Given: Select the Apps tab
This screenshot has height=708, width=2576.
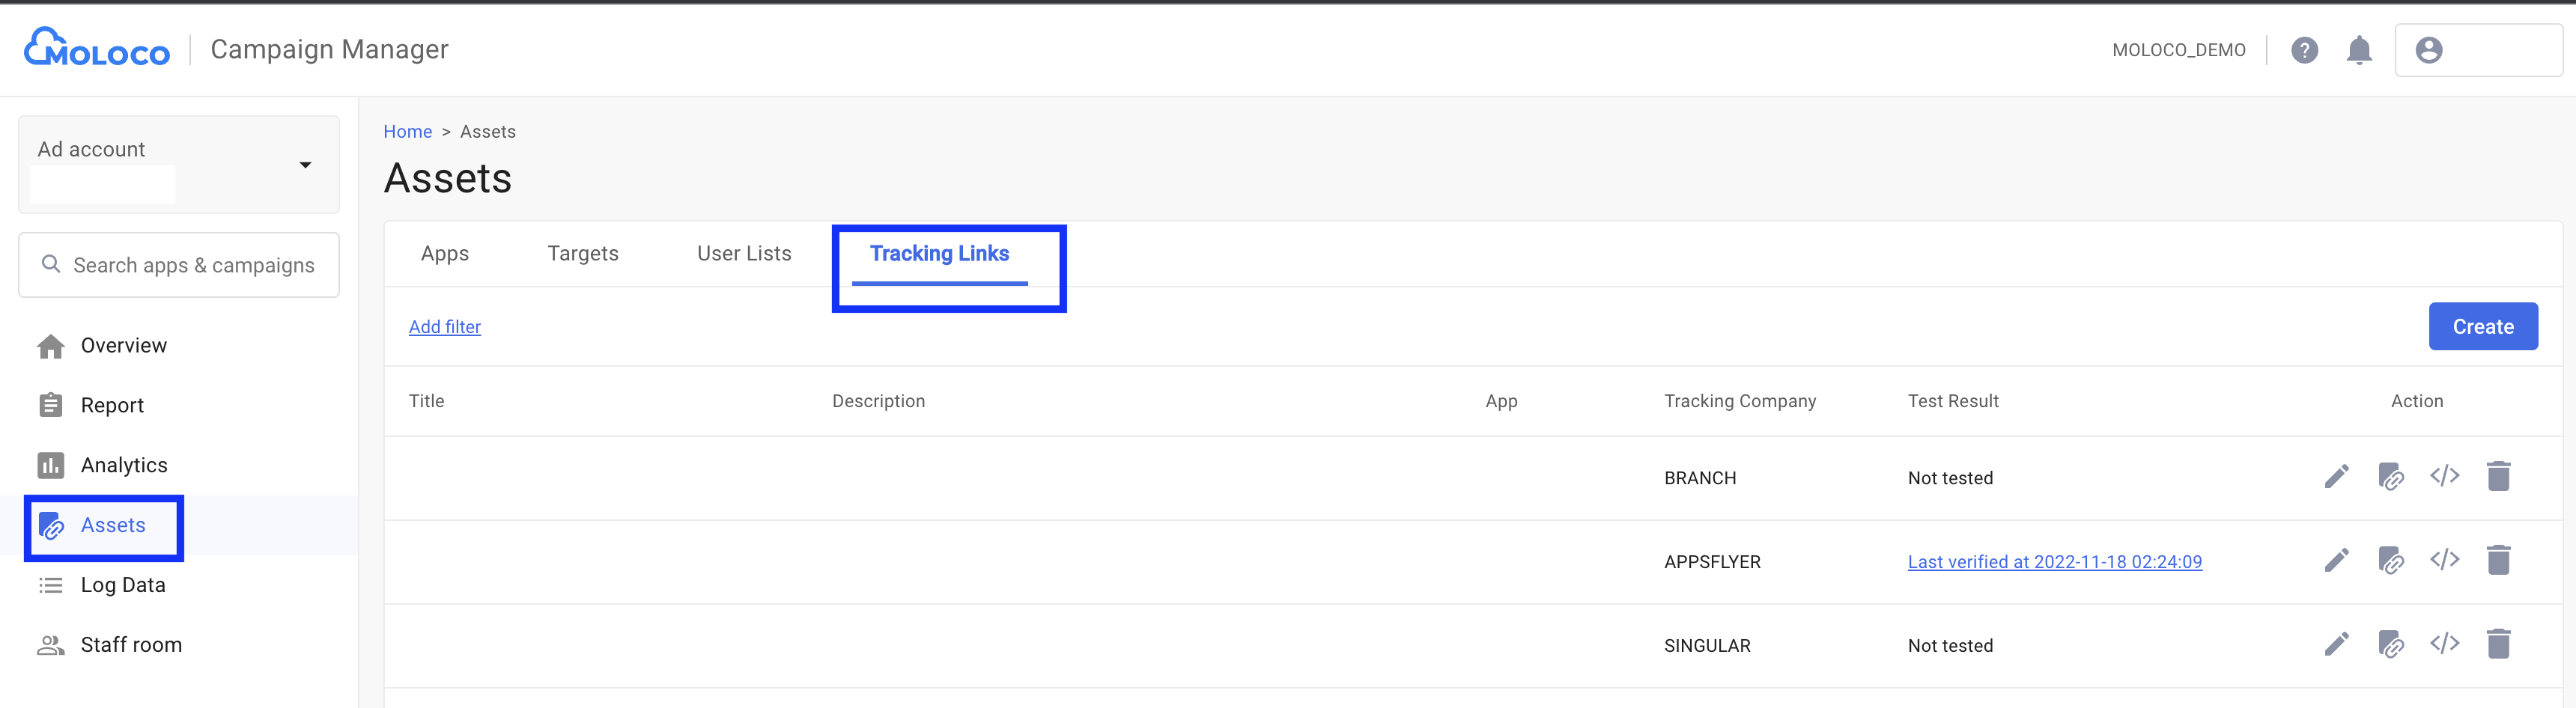Looking at the screenshot, I should point(445,254).
